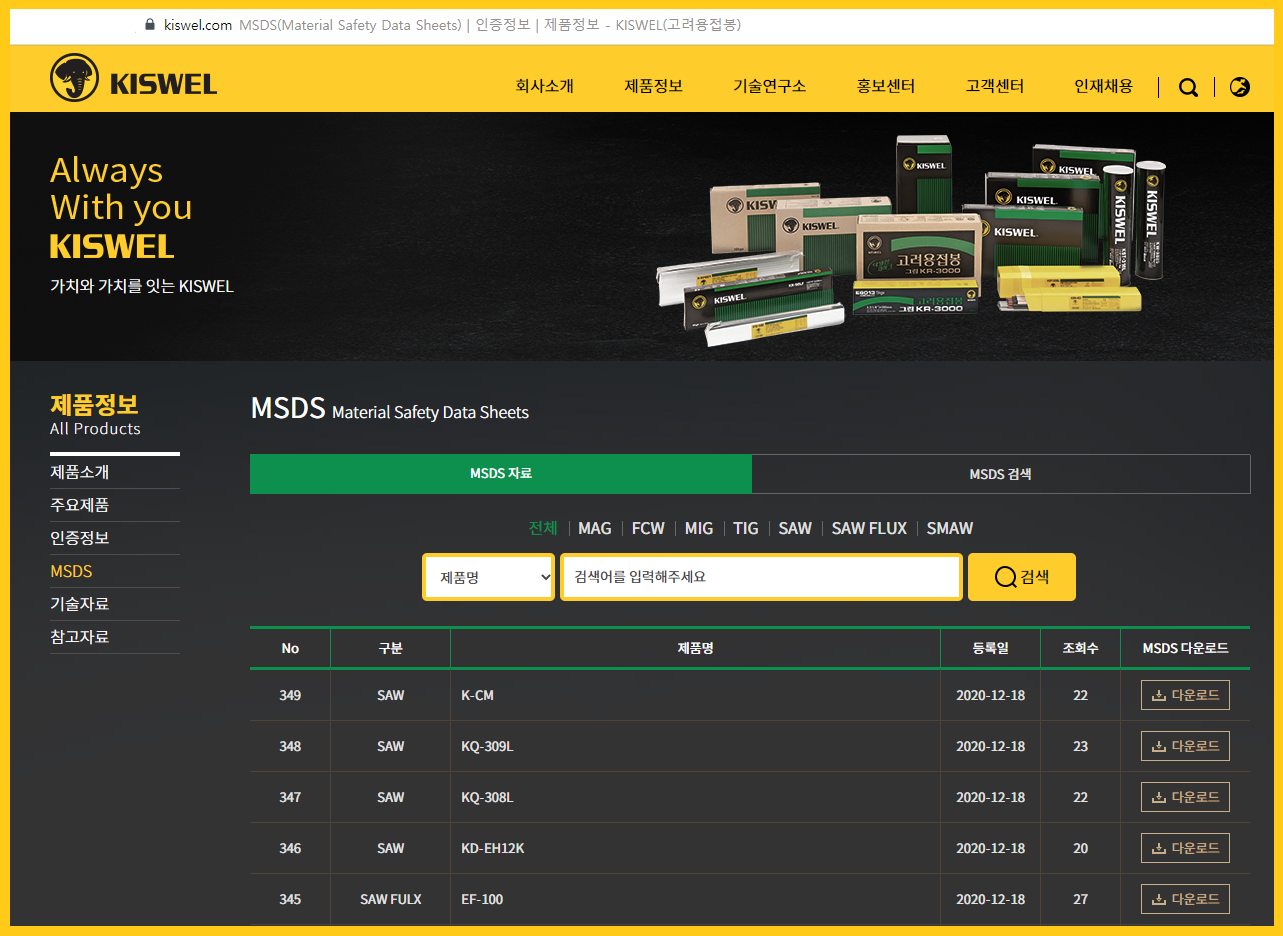Download MSDS for KQ-309L
This screenshot has height=936, width=1283.
pyautogui.click(x=1185, y=746)
